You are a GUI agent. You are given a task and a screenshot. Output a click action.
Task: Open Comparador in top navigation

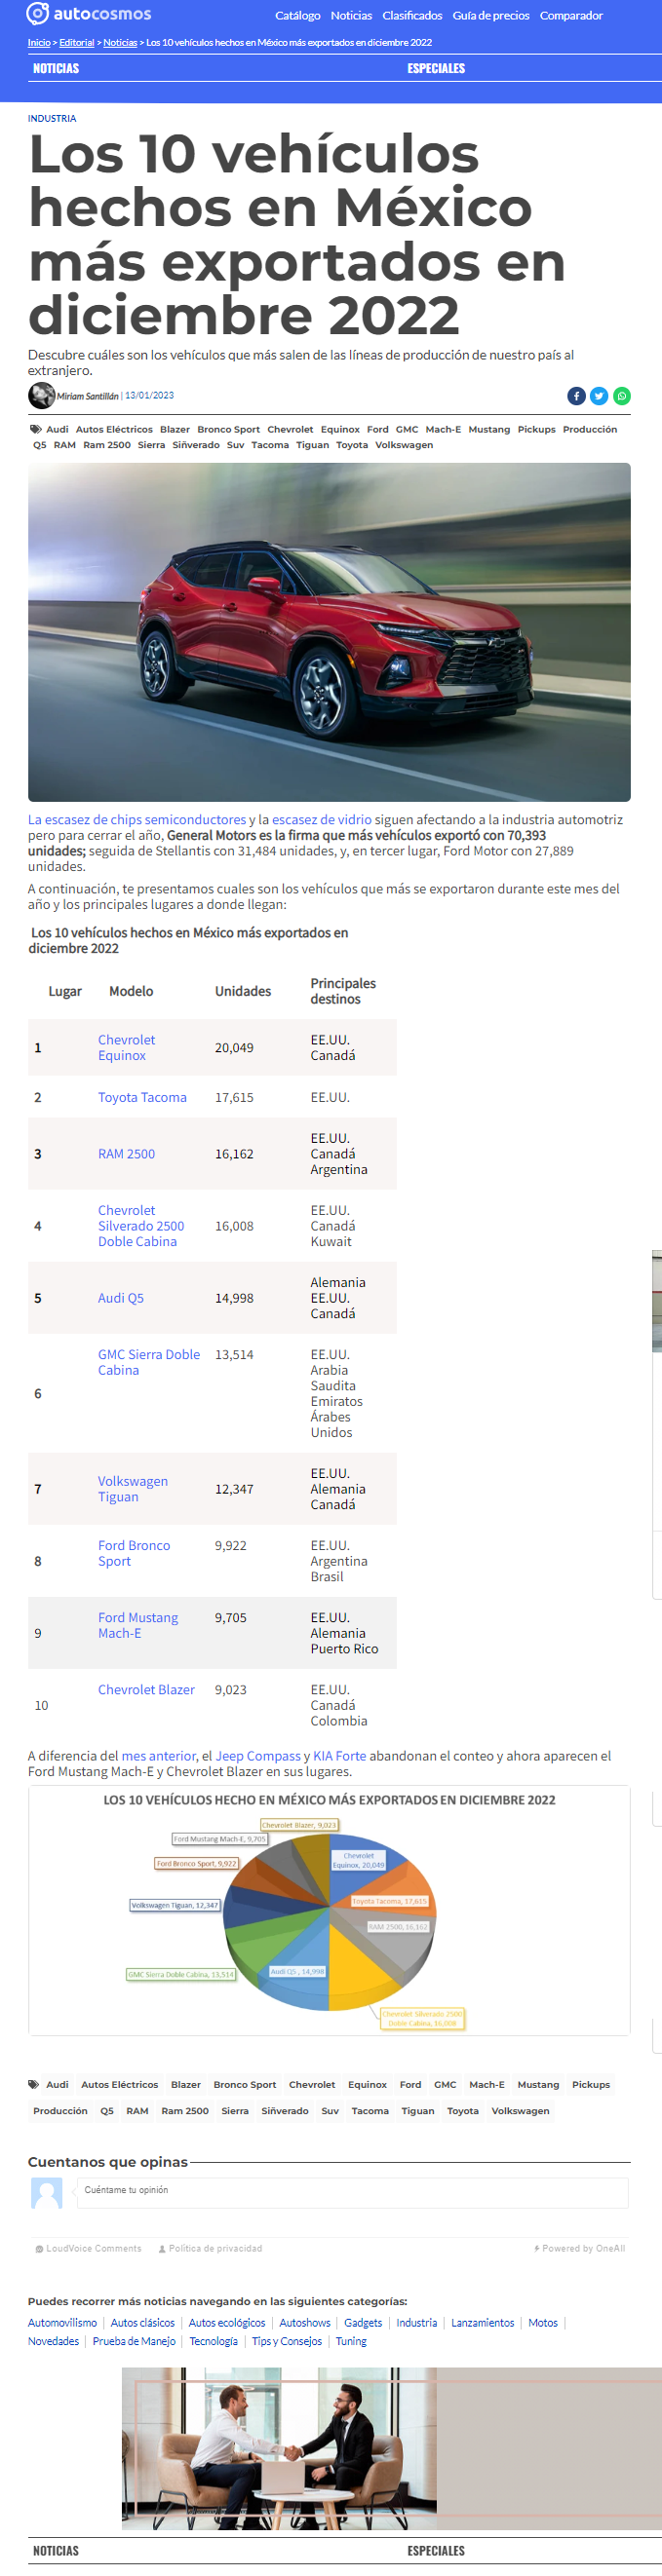pyautogui.click(x=571, y=15)
